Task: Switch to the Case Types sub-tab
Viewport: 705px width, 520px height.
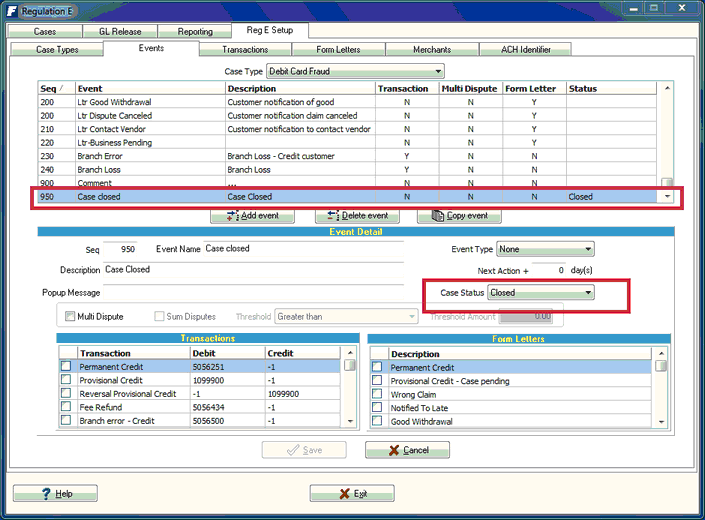Action: [57, 49]
